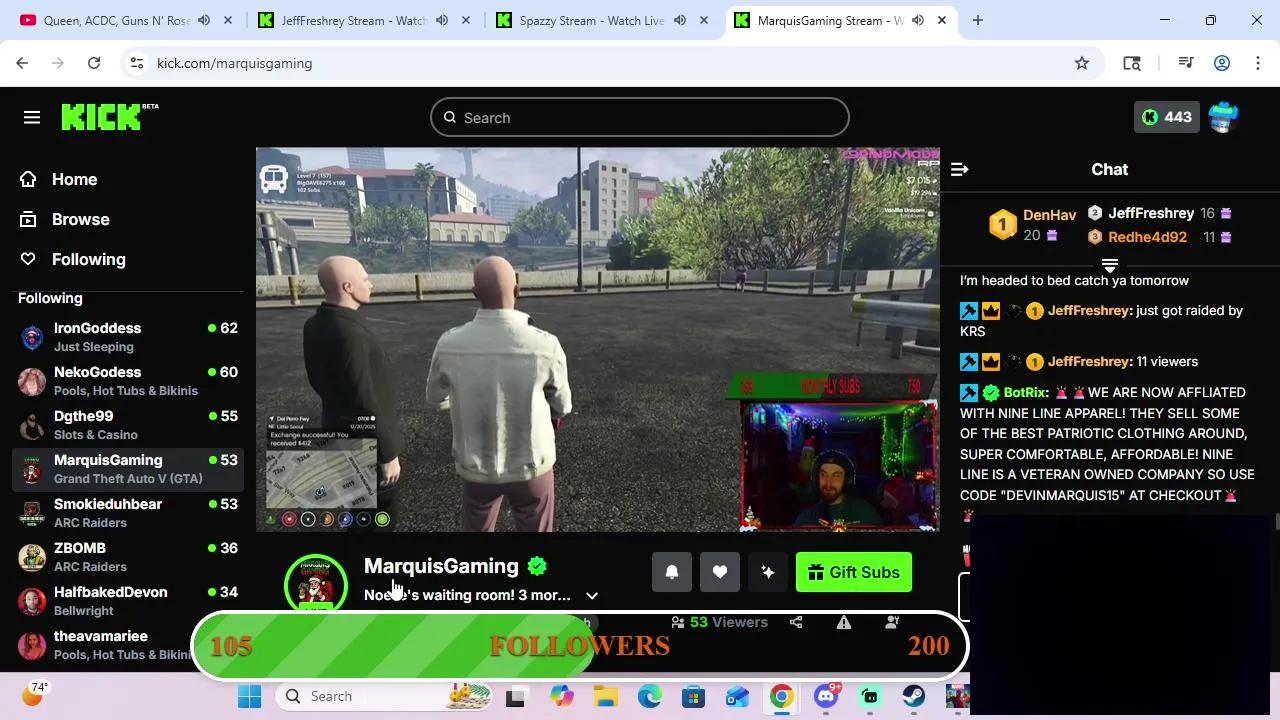Open Dgthe99 Slots & Casino channel
The width and height of the screenshot is (1280, 720).
tap(128, 425)
